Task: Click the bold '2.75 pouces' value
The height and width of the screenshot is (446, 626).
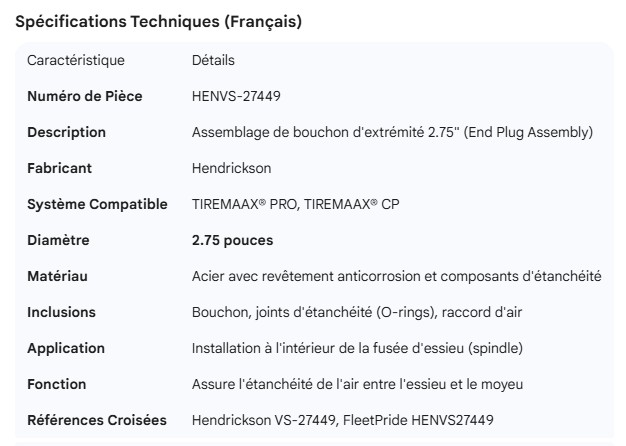Action: click(x=232, y=241)
